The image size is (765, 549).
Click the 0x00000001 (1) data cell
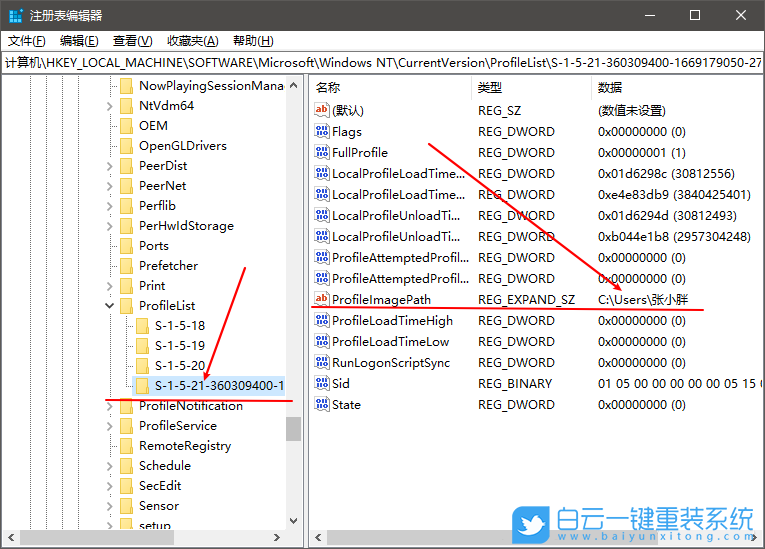642,153
